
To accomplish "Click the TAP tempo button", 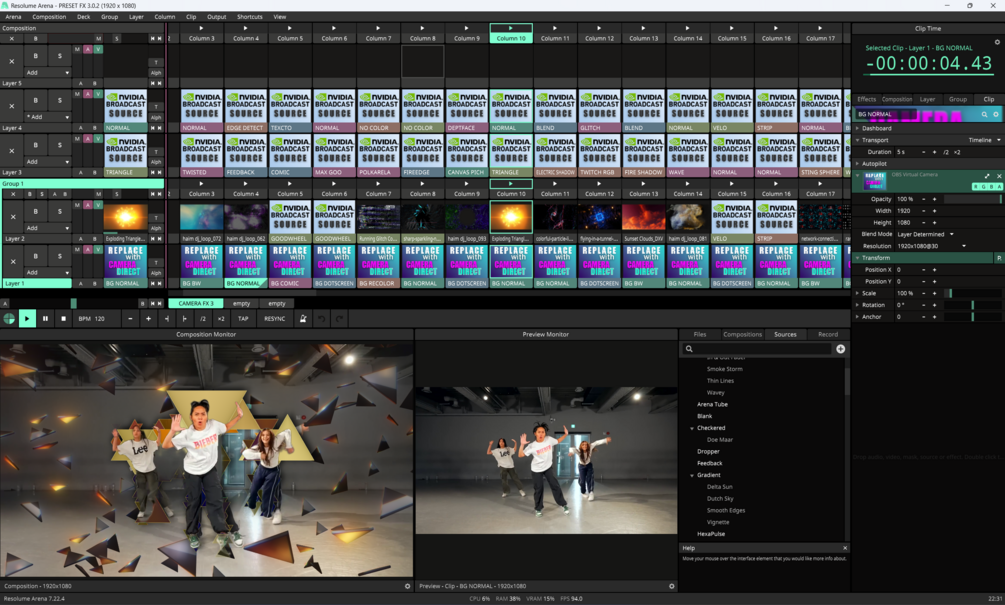I will point(243,319).
